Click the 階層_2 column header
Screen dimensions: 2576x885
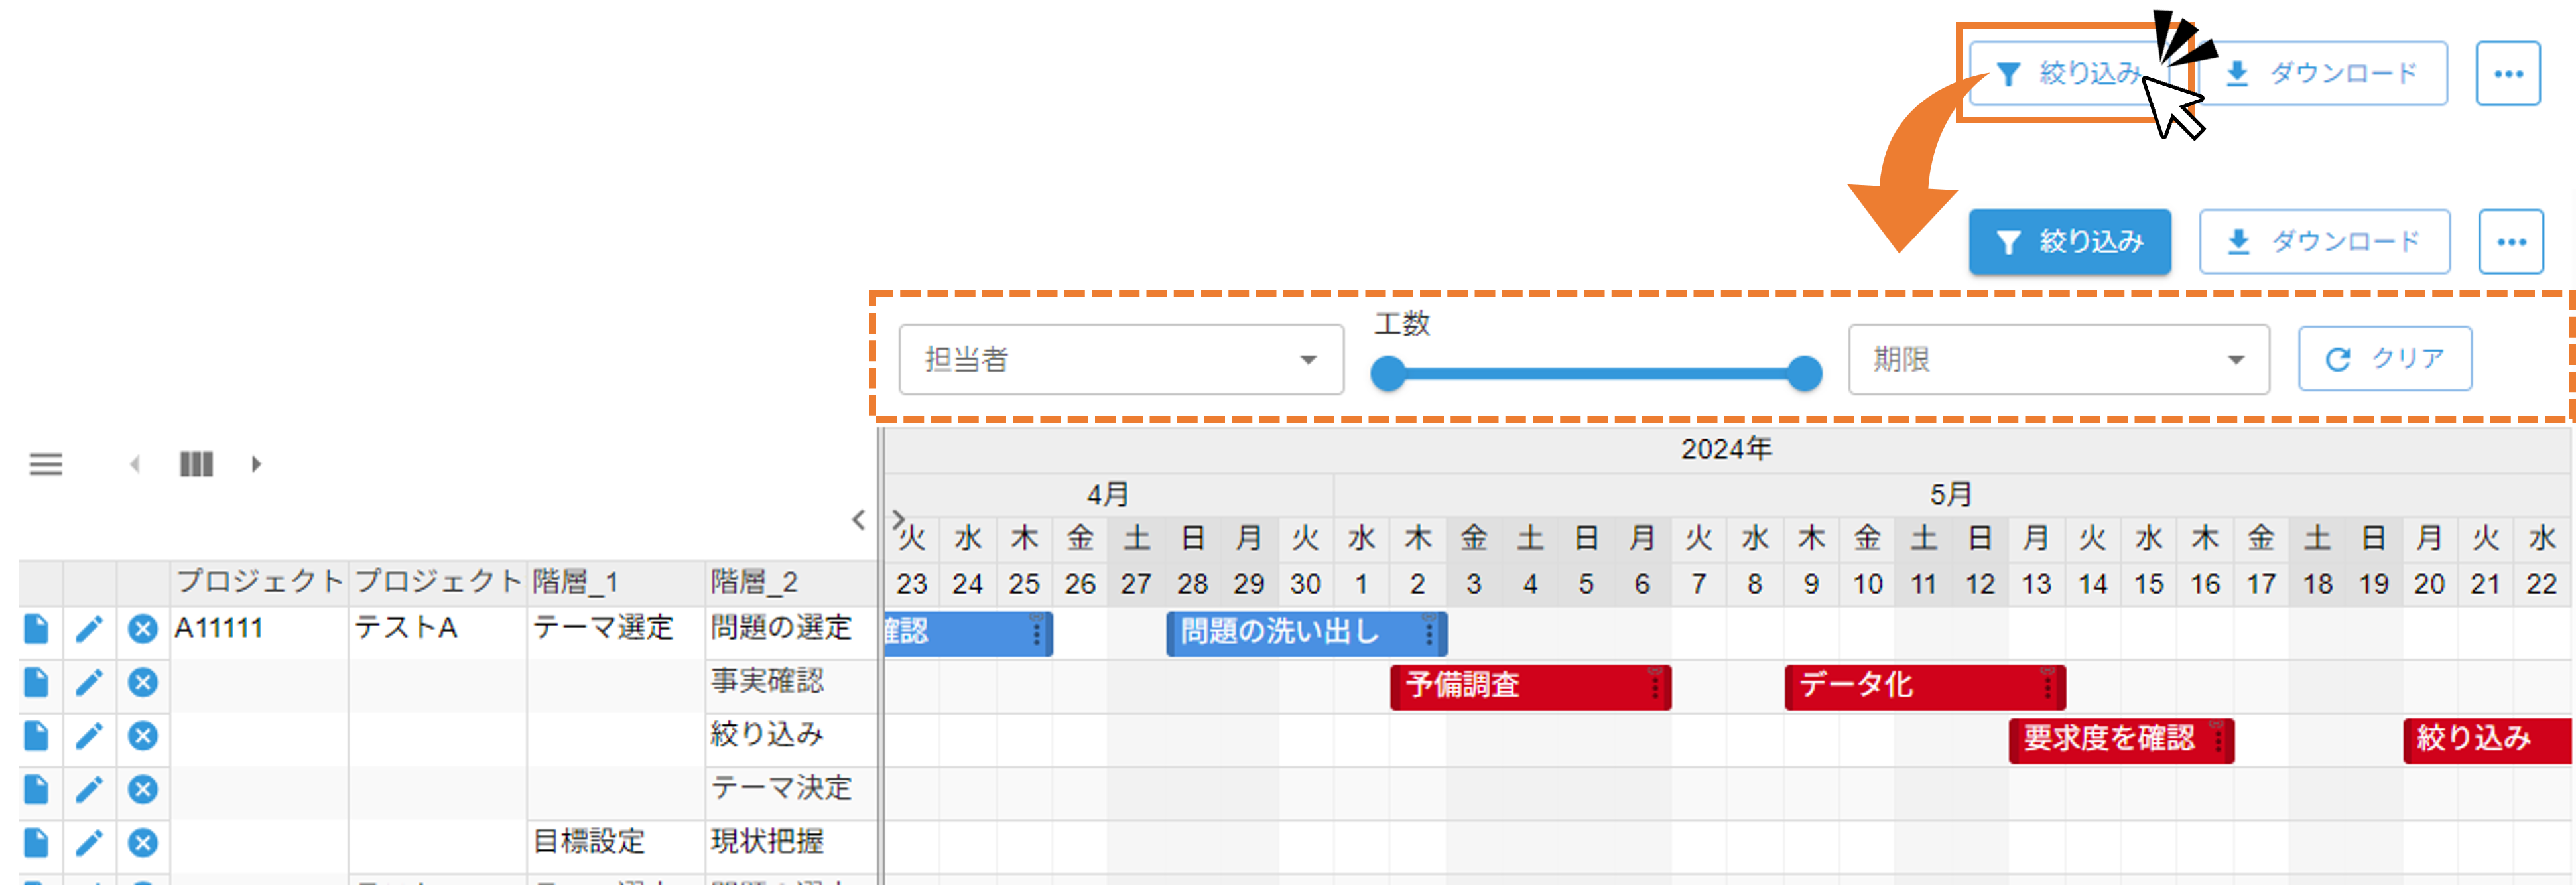tap(791, 582)
